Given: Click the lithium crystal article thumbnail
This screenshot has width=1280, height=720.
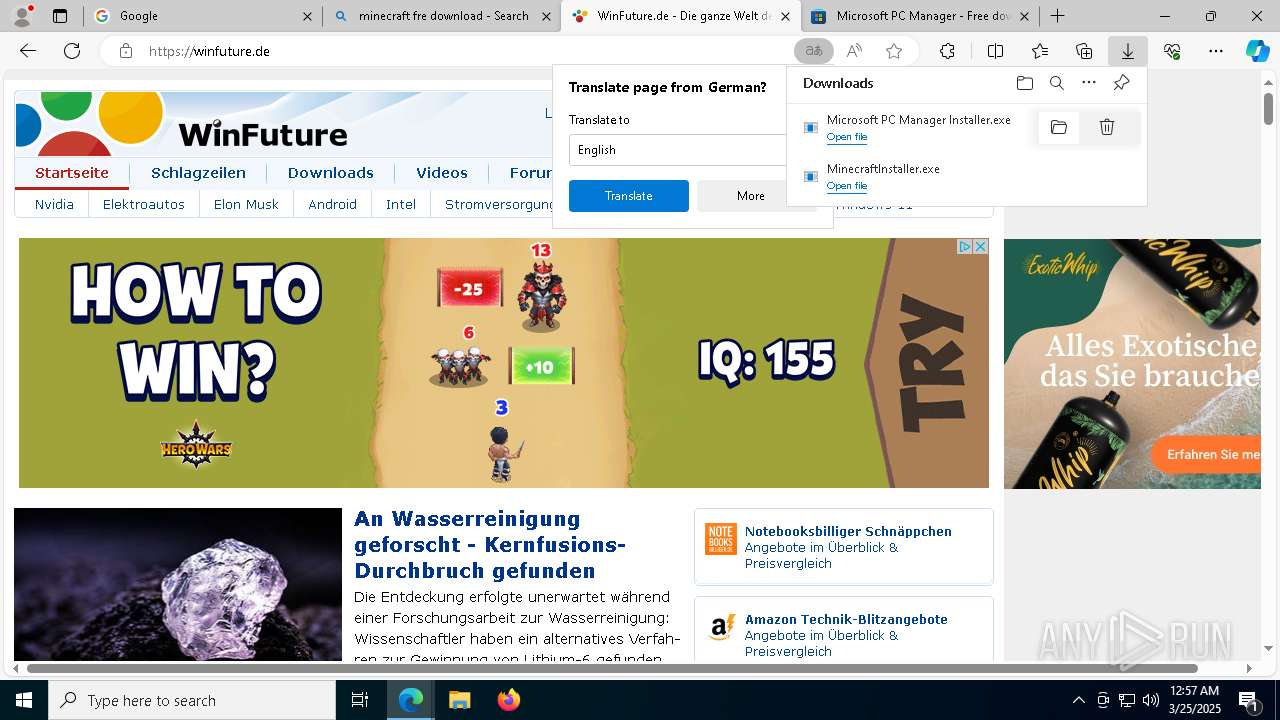Looking at the screenshot, I should (178, 585).
